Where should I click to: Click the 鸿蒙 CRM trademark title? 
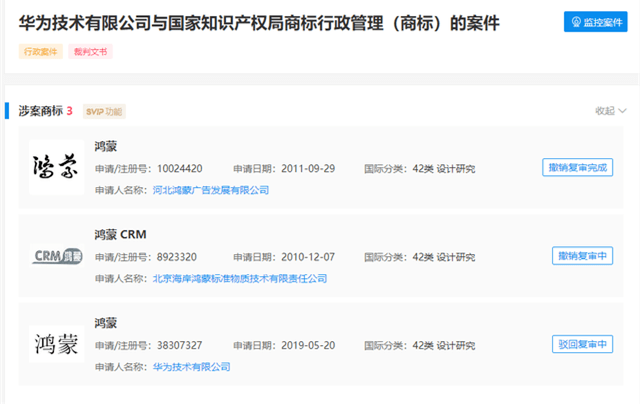[120, 235]
